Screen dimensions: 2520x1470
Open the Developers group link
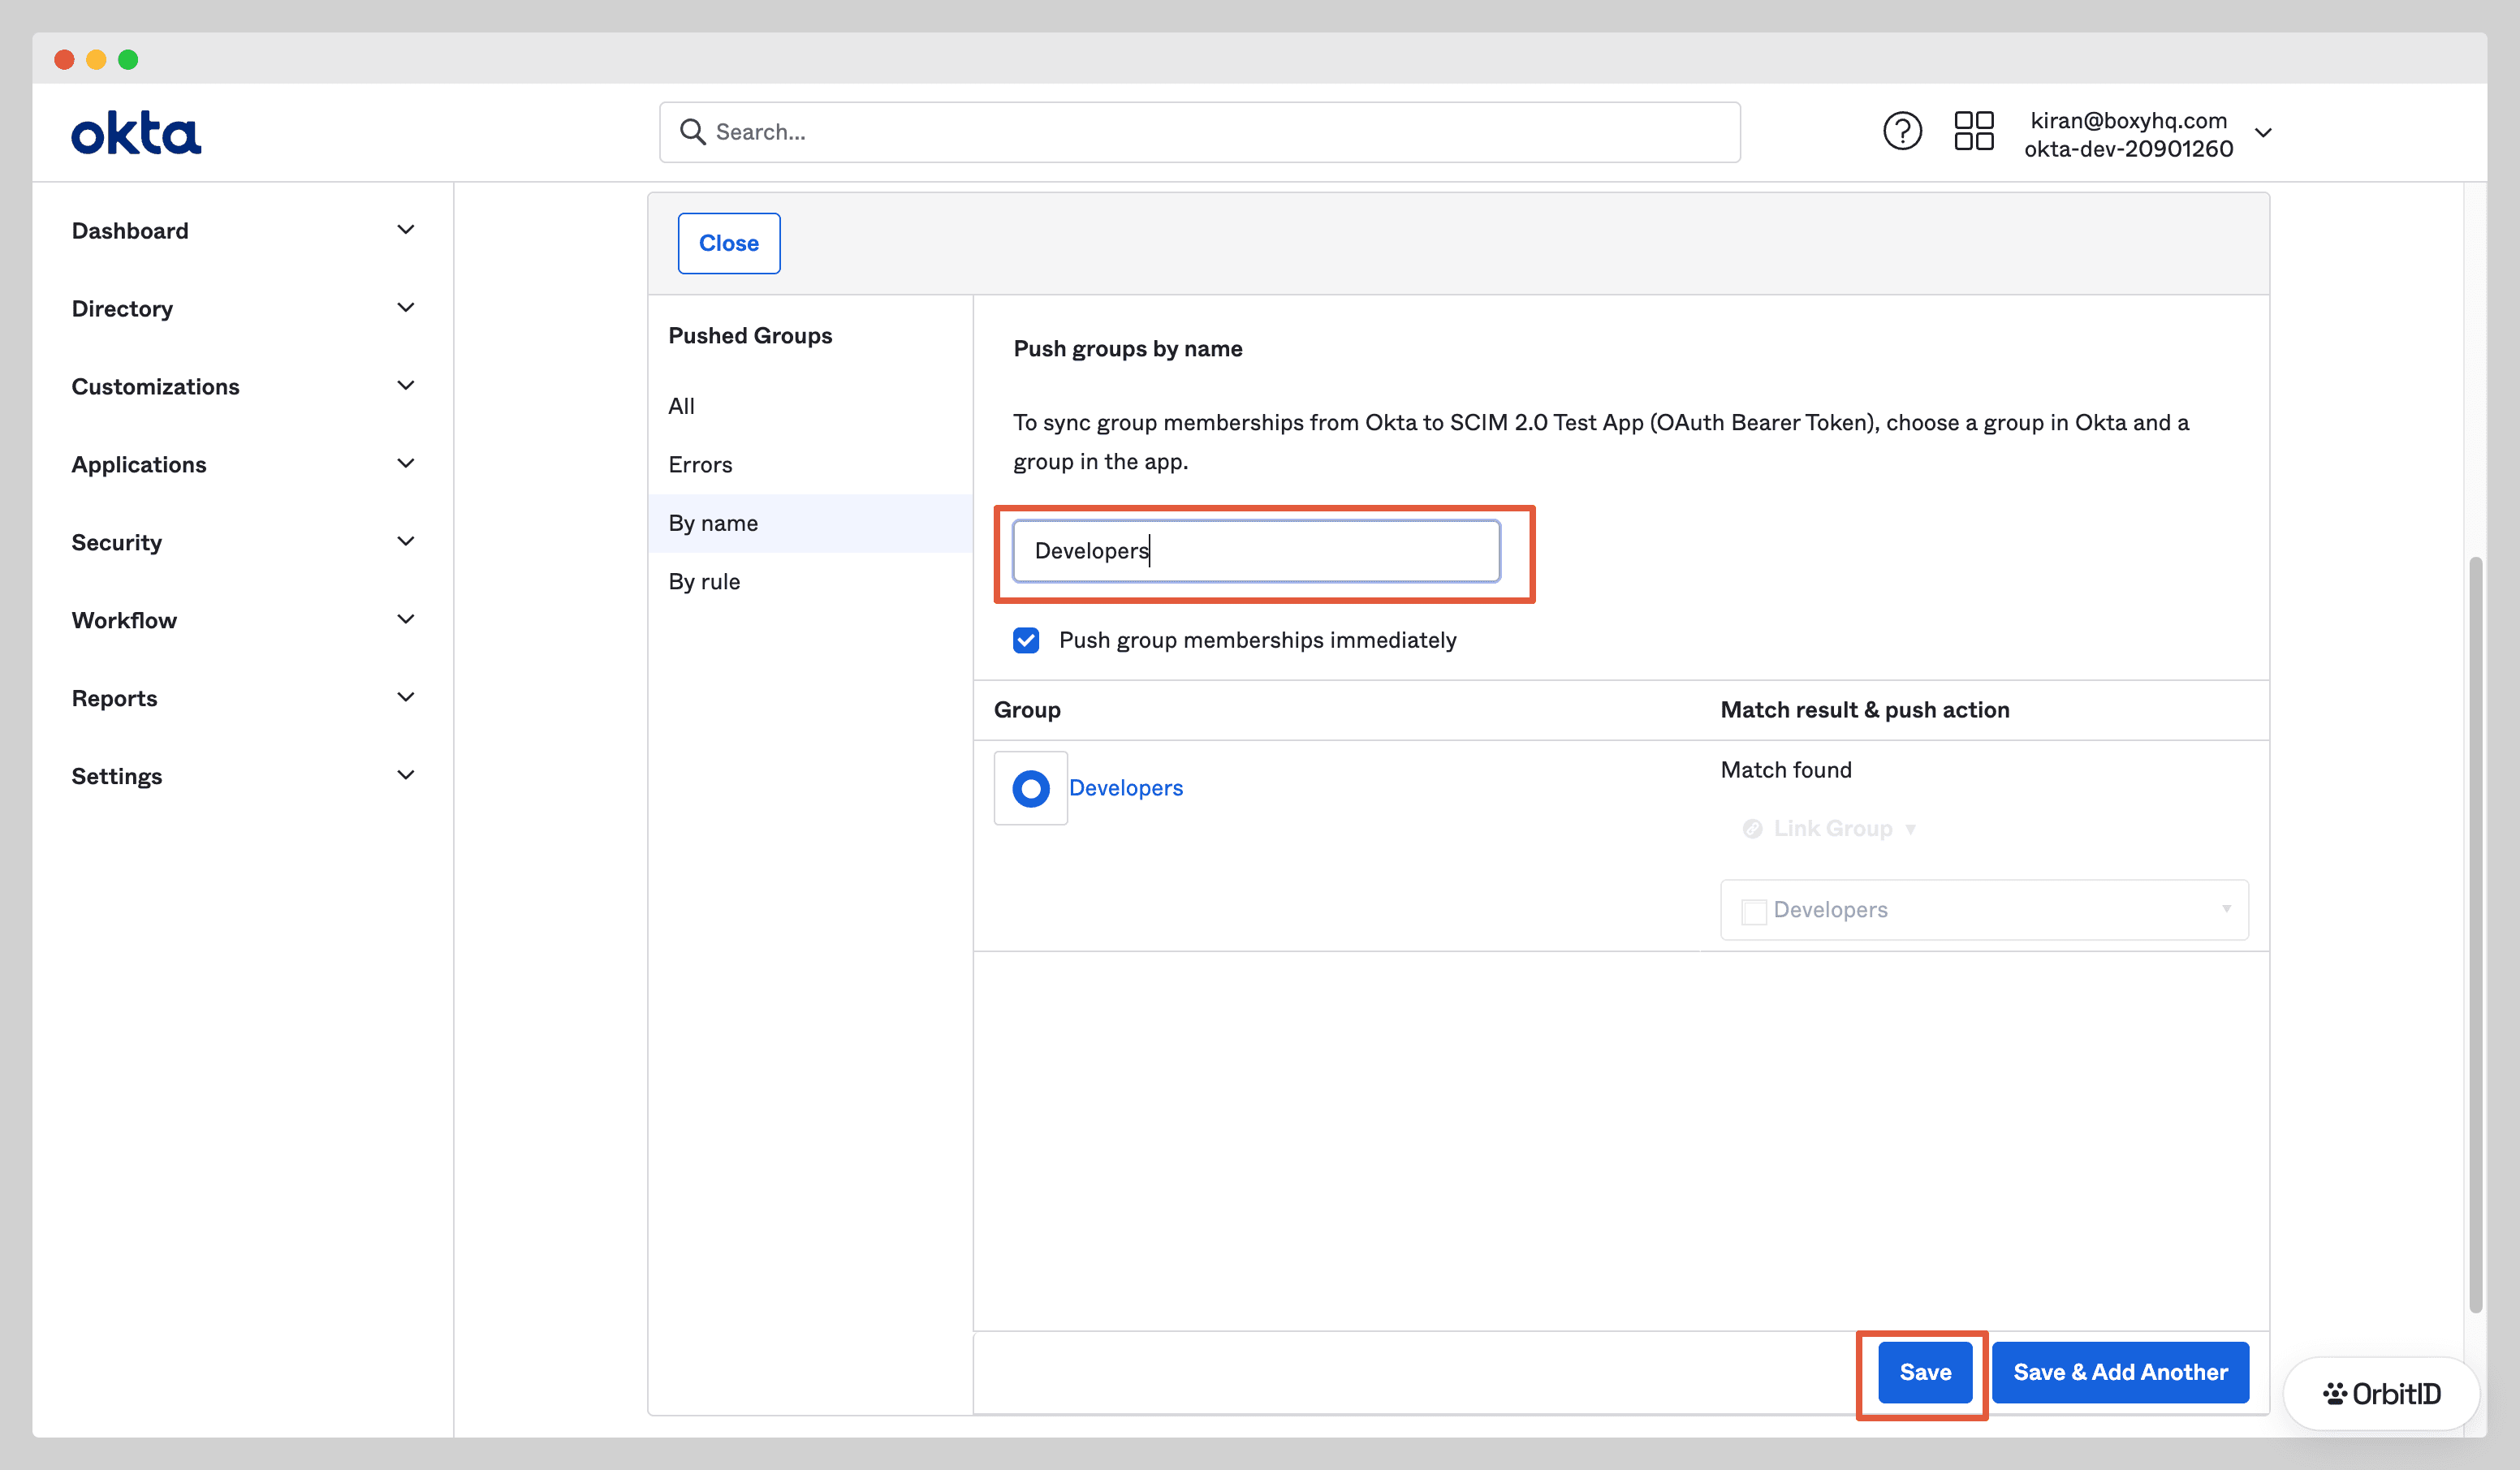(1125, 788)
